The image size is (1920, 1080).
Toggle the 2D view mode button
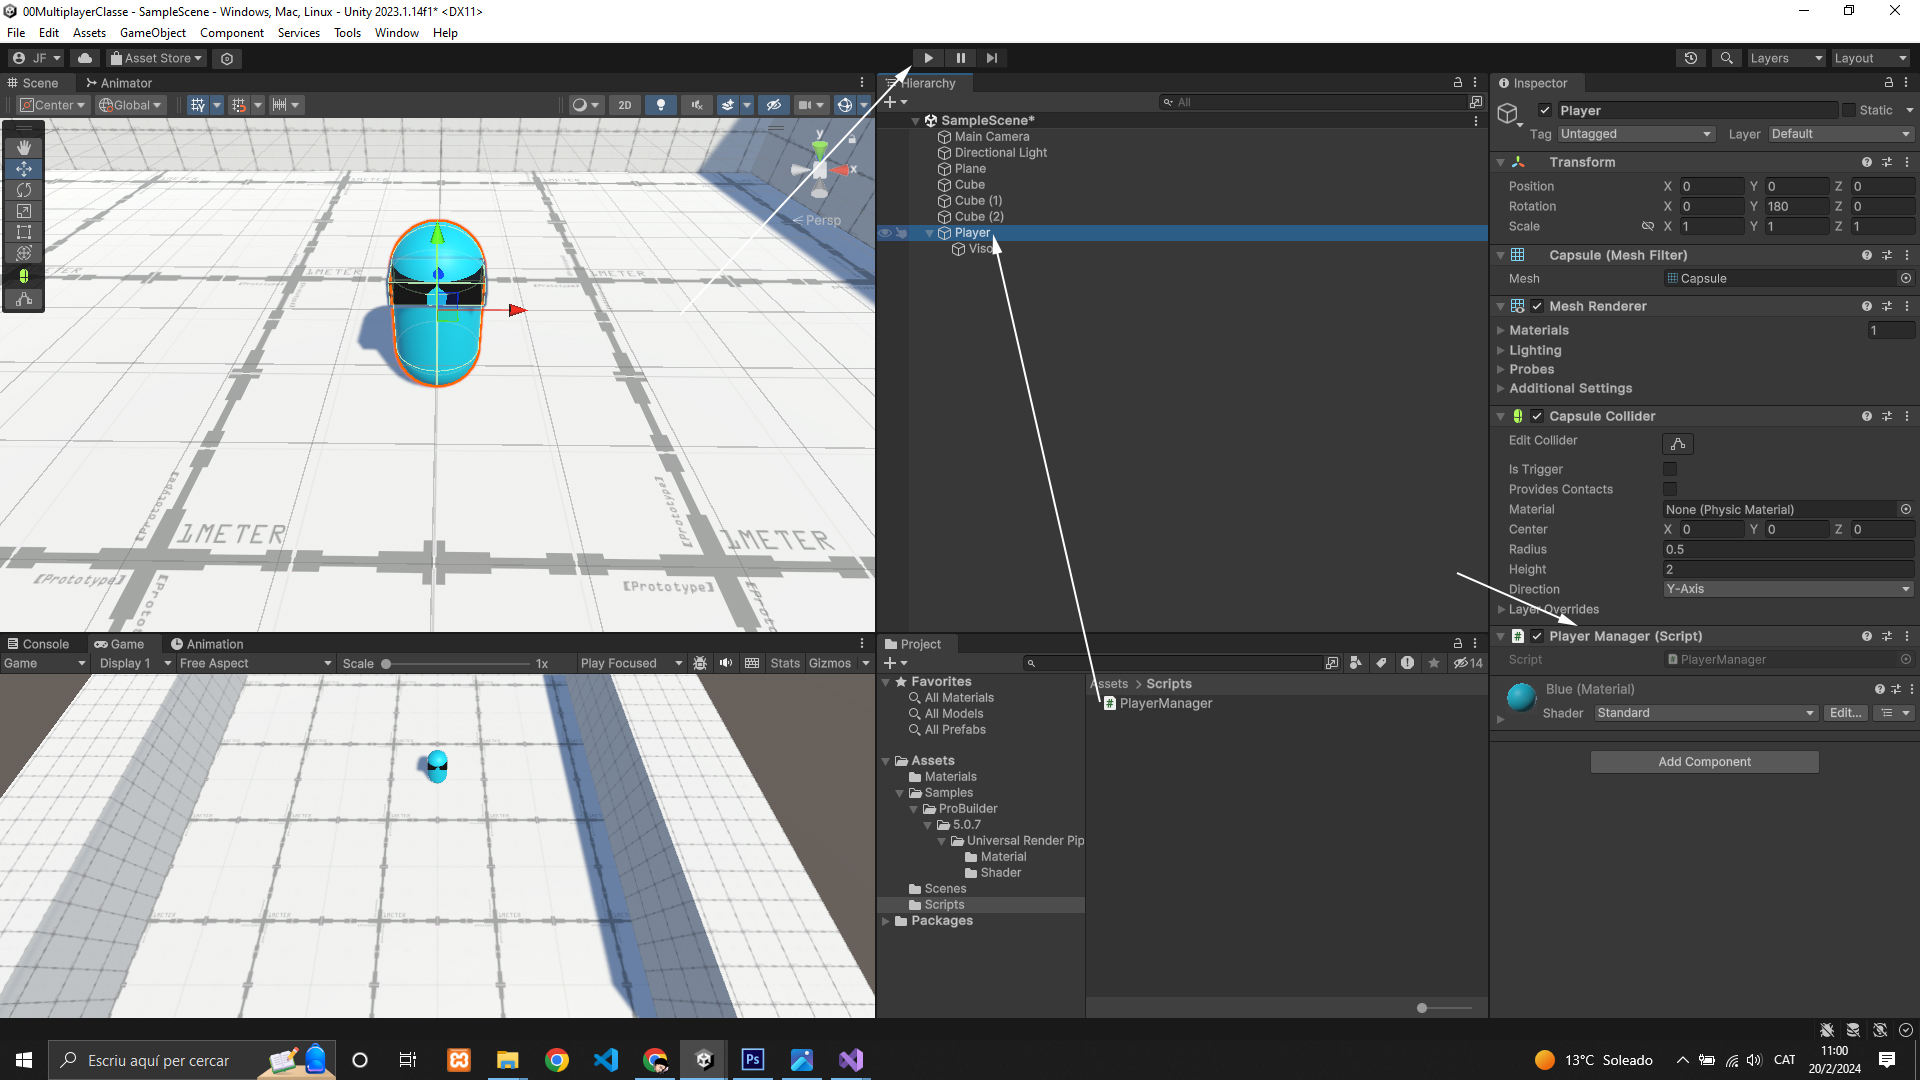(625, 105)
